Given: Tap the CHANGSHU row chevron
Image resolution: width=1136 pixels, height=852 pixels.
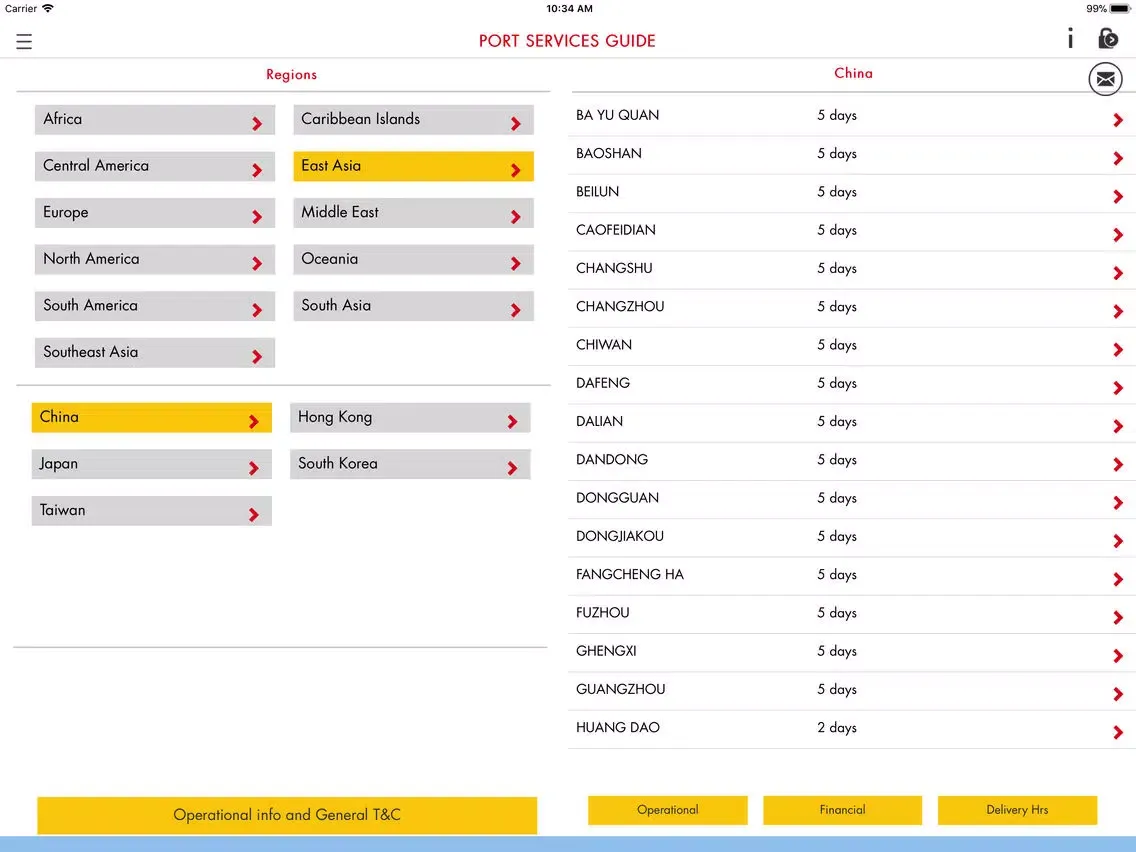Looking at the screenshot, I should pos(1118,273).
